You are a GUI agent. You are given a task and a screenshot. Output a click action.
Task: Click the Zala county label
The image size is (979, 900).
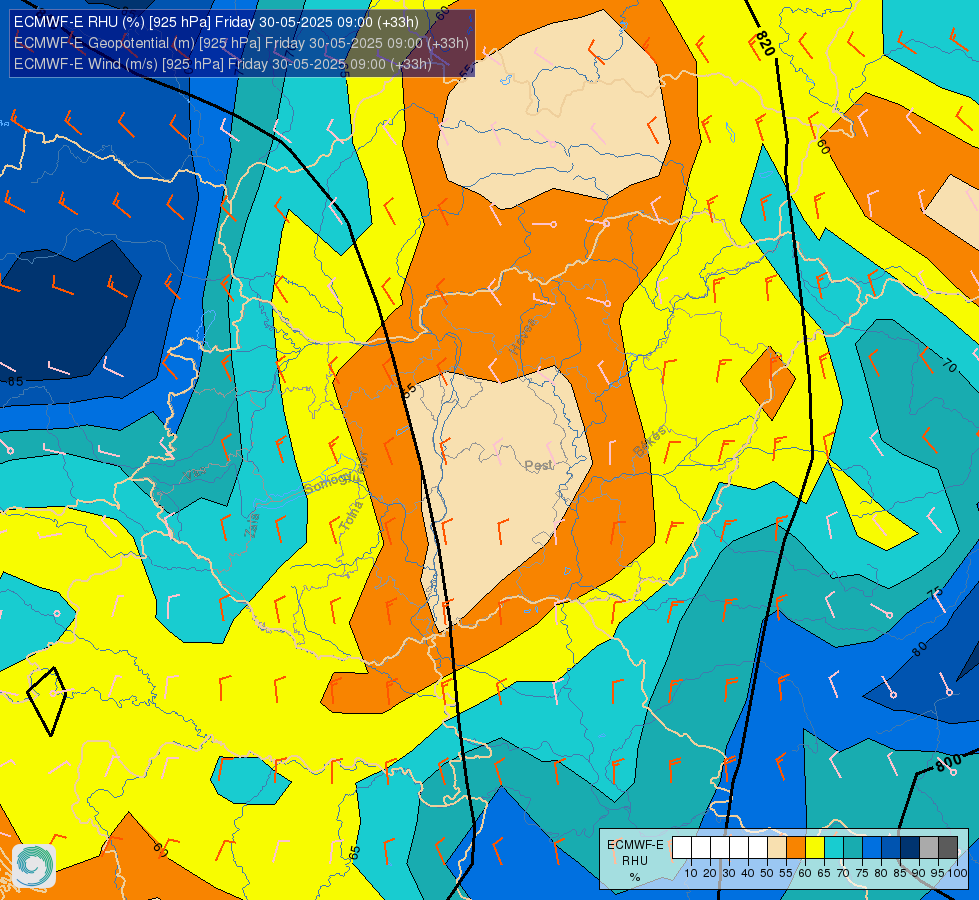click(252, 525)
